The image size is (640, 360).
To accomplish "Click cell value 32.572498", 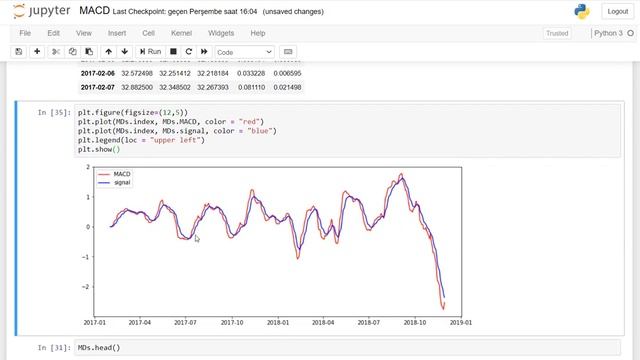I will (x=137, y=73).
